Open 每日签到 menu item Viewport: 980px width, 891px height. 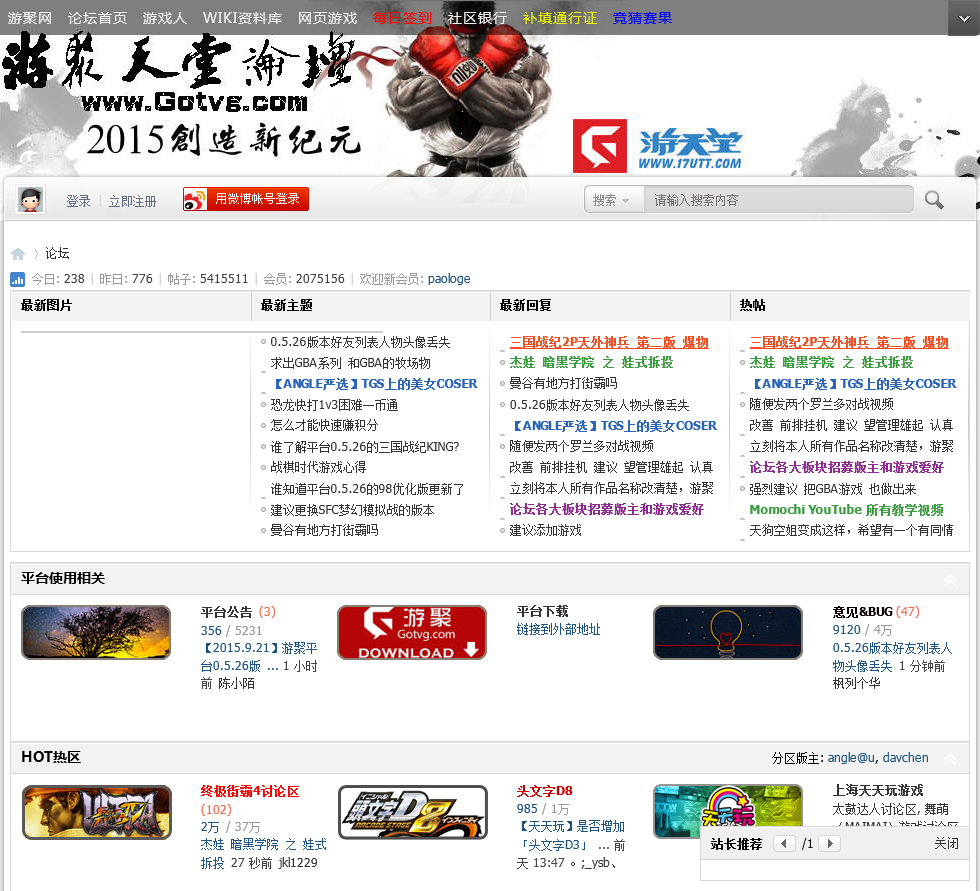tap(402, 18)
